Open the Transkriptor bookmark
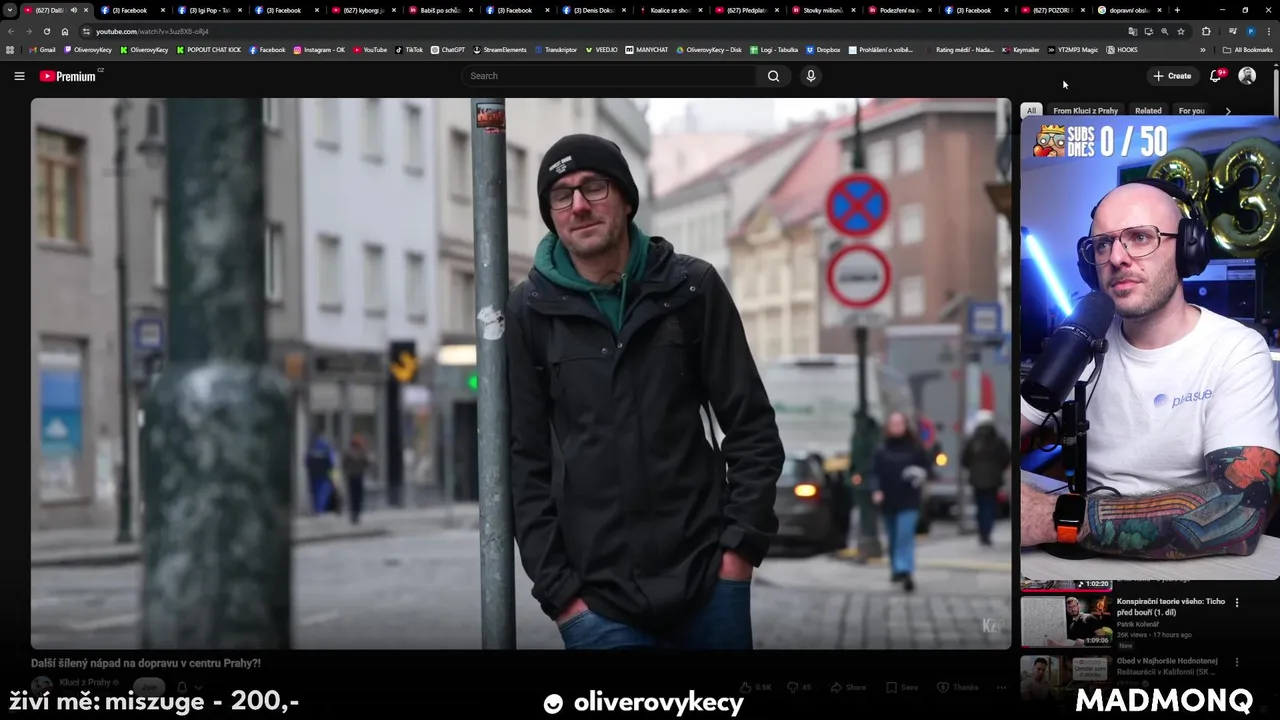The width and height of the screenshot is (1280, 720). click(x=556, y=50)
